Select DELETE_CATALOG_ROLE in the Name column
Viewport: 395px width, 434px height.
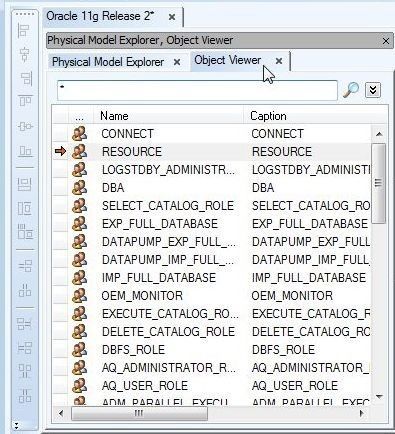[168, 332]
